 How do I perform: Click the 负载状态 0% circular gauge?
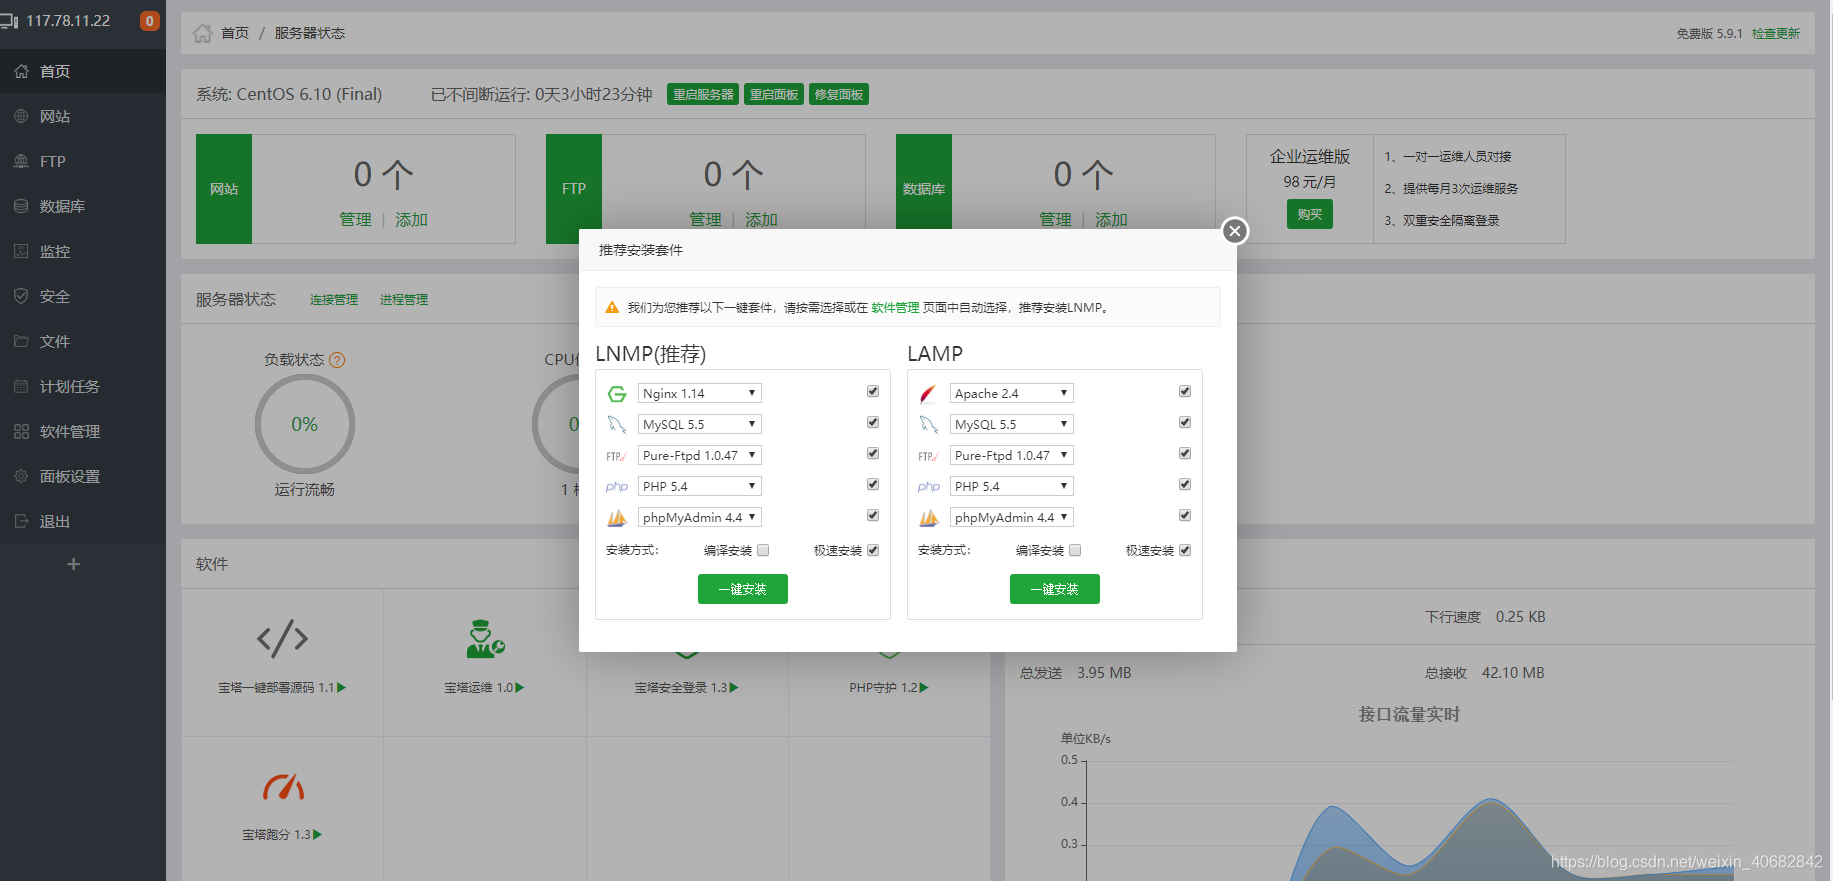pyautogui.click(x=305, y=424)
